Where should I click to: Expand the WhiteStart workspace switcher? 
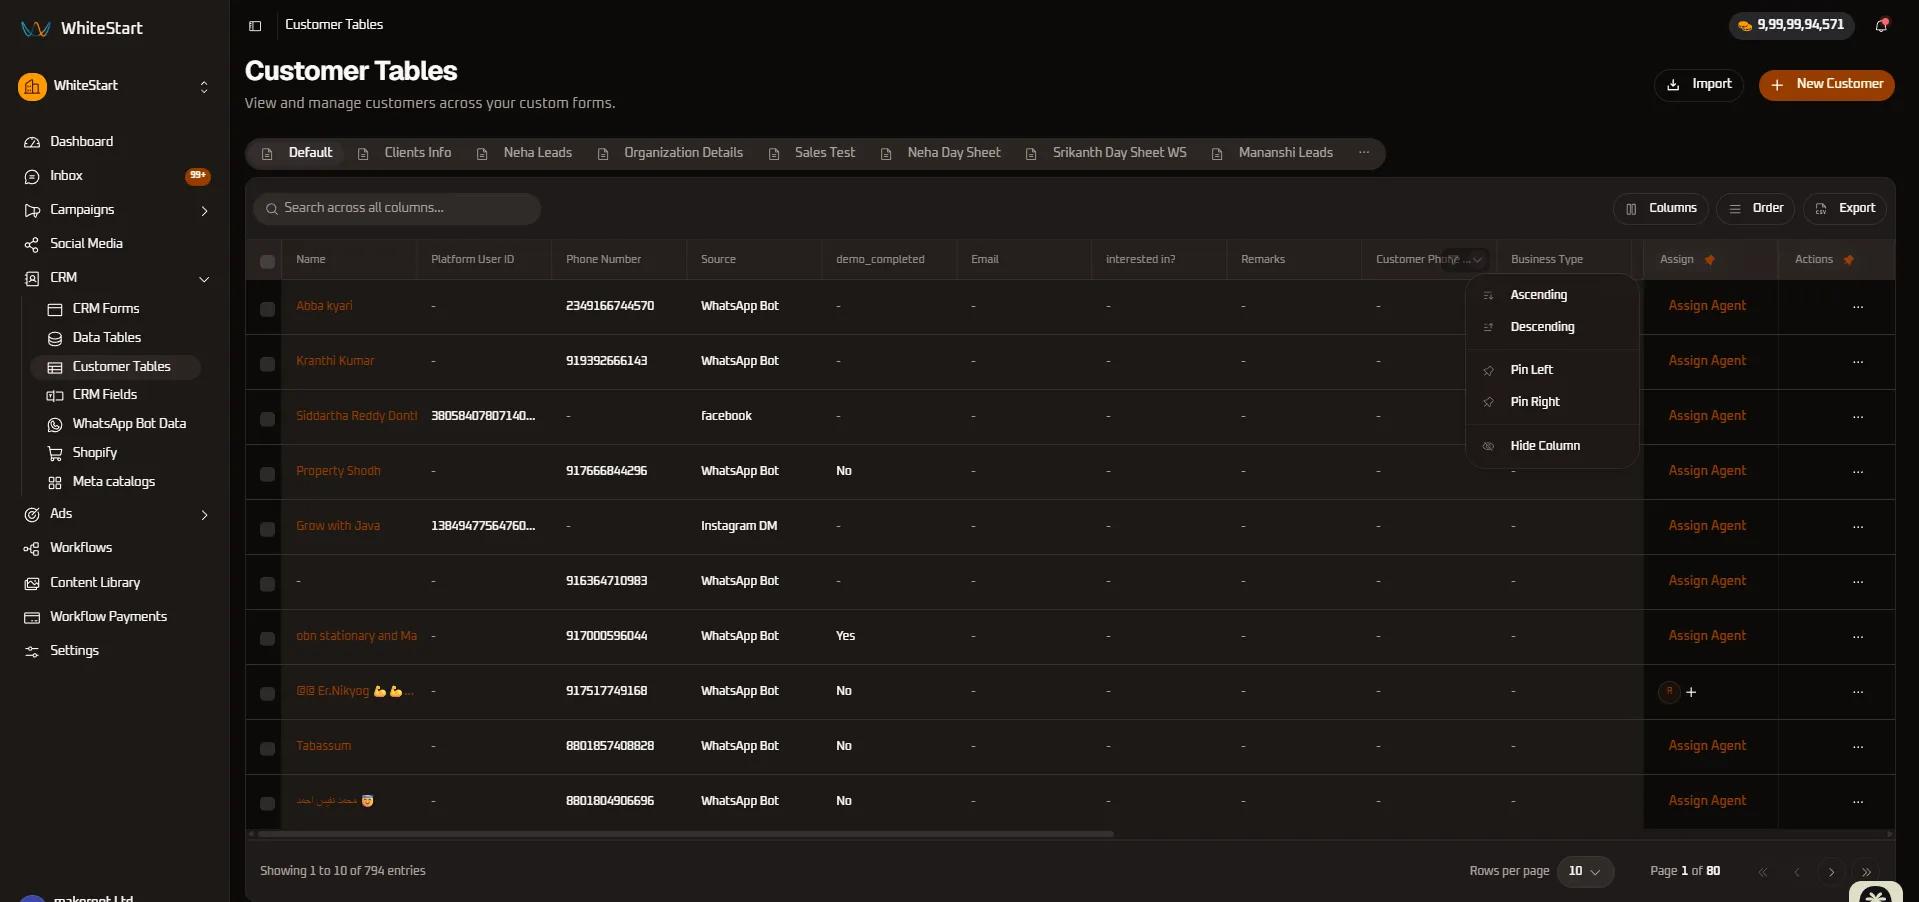click(204, 87)
